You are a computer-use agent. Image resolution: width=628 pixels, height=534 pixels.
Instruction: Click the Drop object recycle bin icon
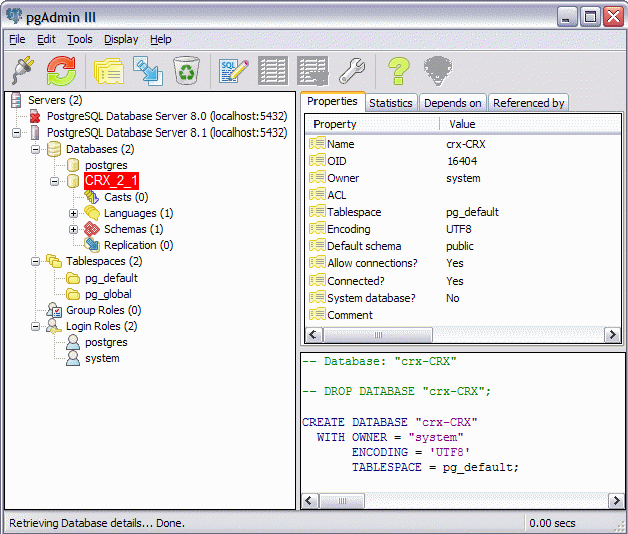186,71
